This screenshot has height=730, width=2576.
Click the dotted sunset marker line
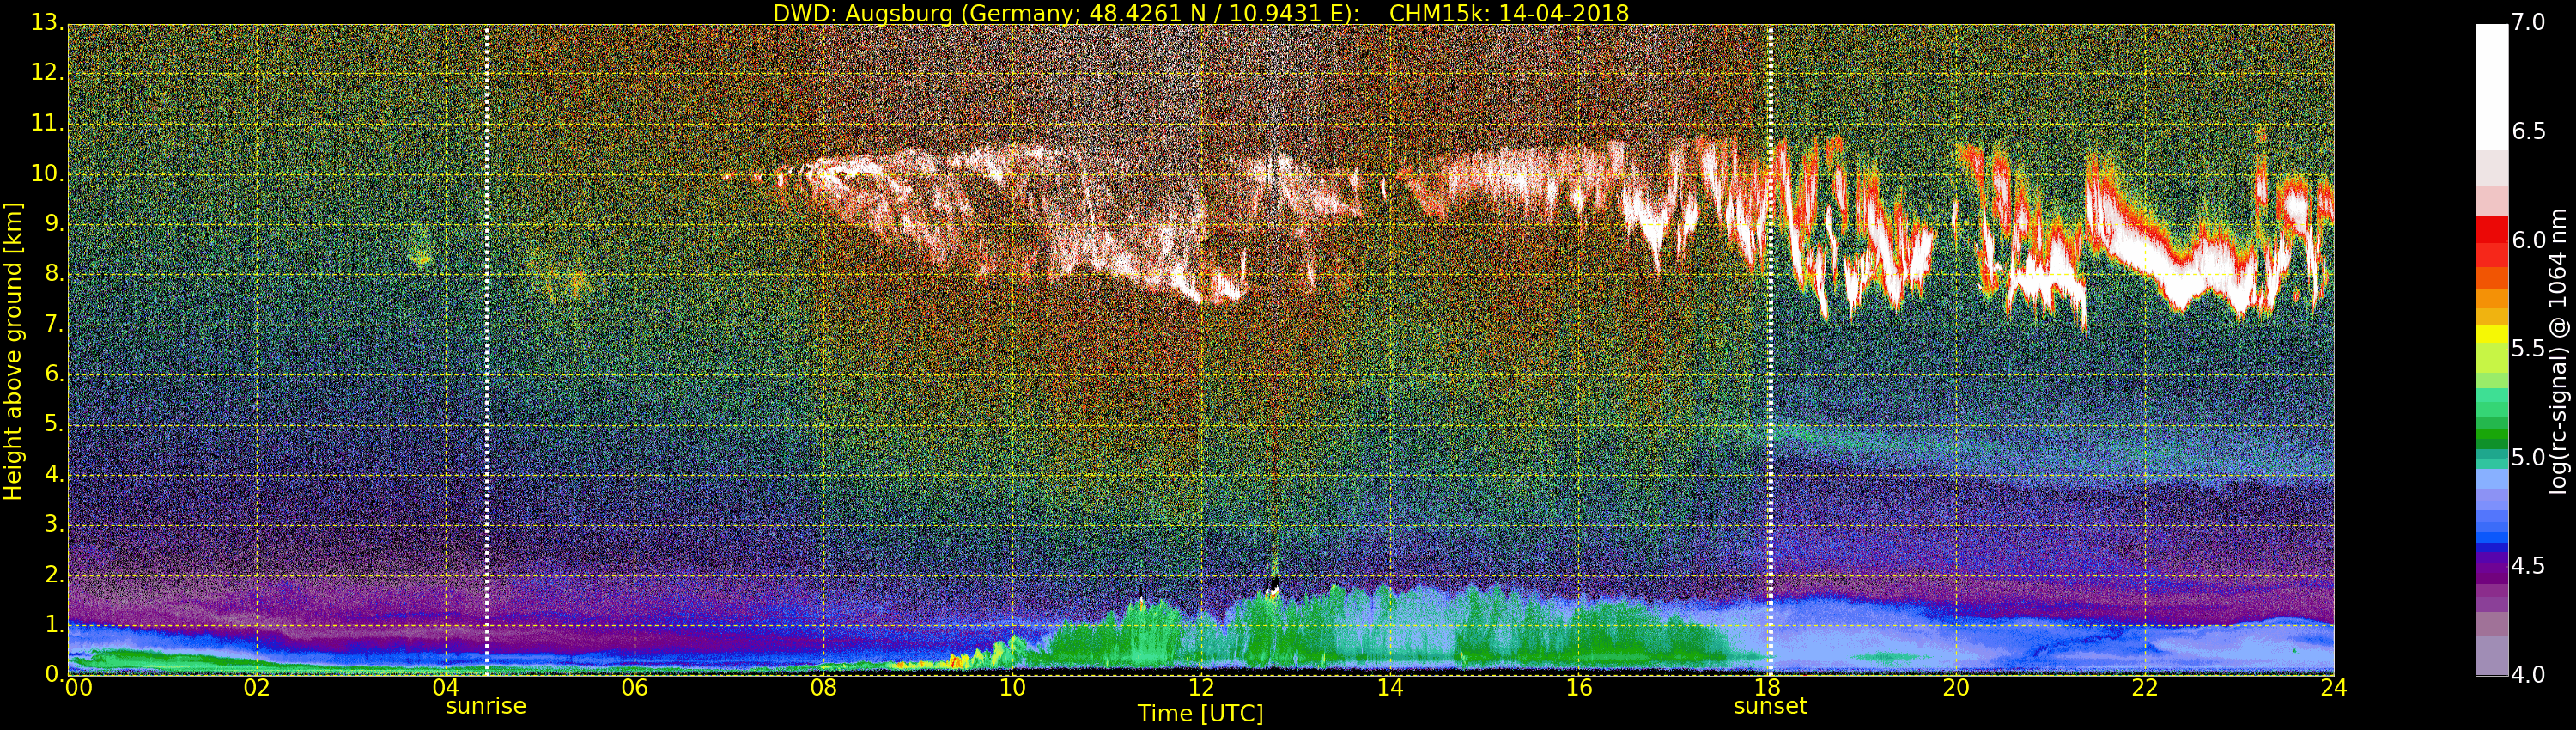1770,350
